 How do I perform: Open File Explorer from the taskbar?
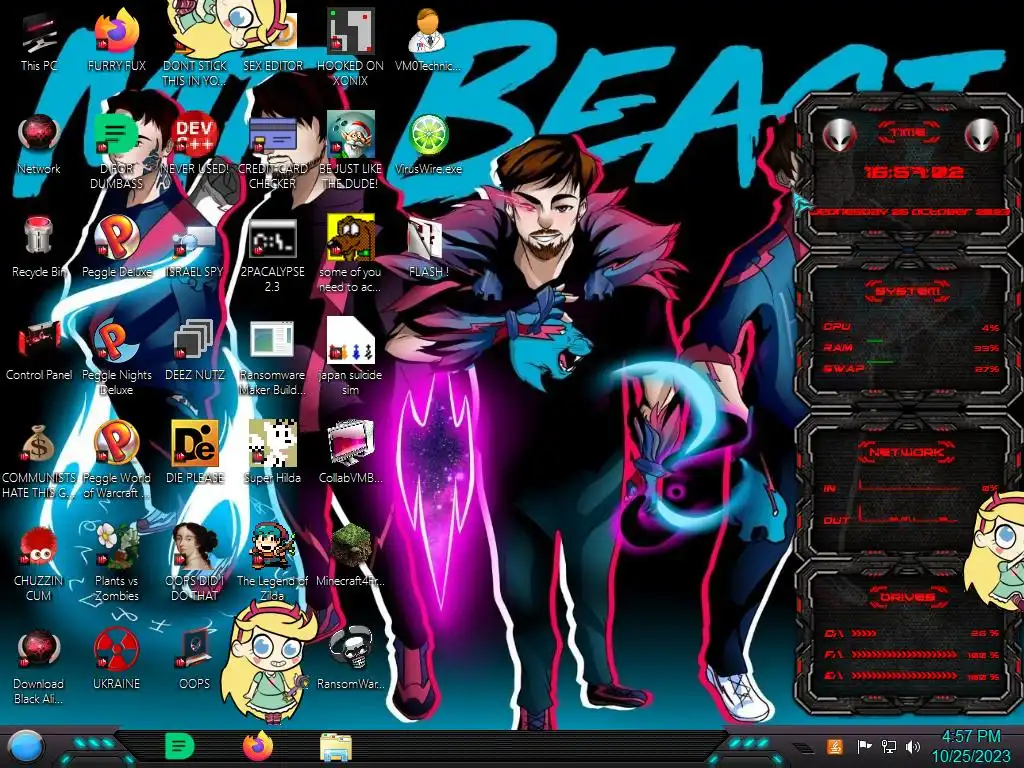click(336, 748)
